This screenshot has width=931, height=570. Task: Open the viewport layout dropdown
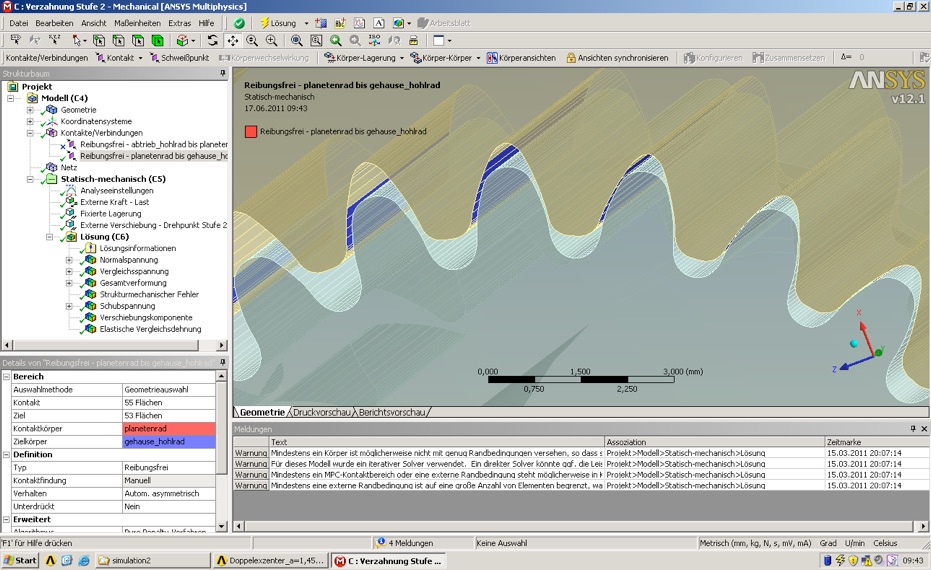click(449, 41)
